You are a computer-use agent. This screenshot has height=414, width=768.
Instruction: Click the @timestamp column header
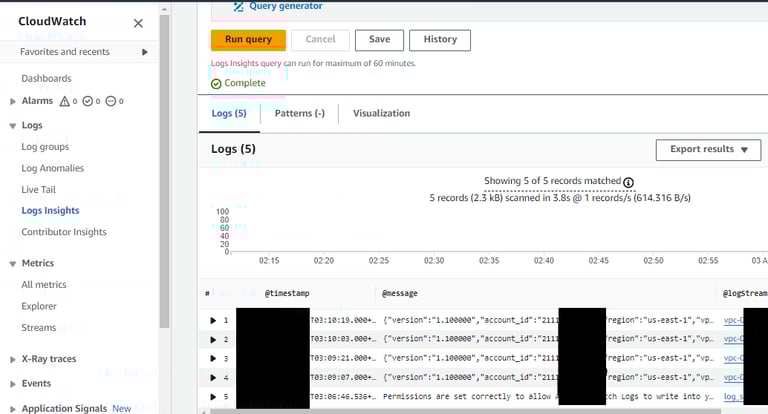pyautogui.click(x=287, y=293)
